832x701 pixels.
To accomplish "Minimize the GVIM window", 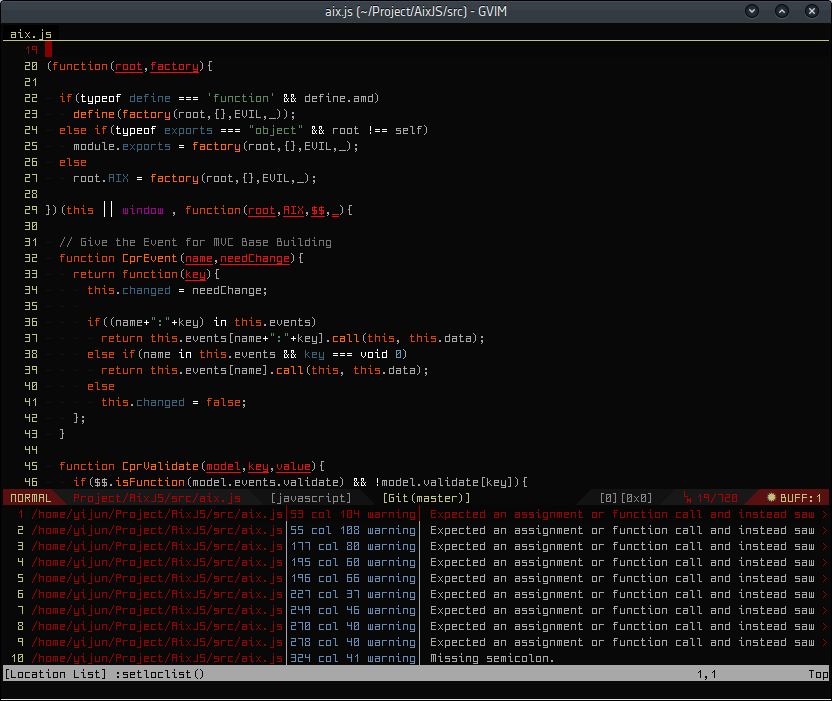I will coord(752,10).
